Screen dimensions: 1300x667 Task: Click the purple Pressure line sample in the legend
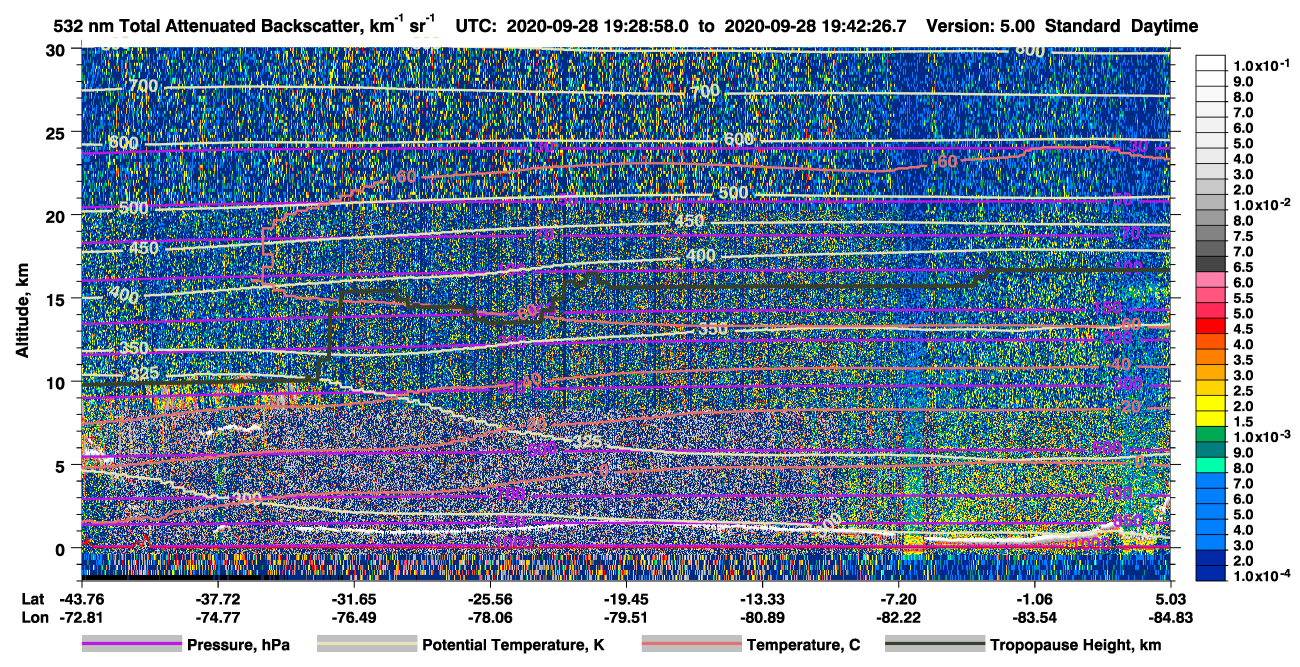click(131, 645)
